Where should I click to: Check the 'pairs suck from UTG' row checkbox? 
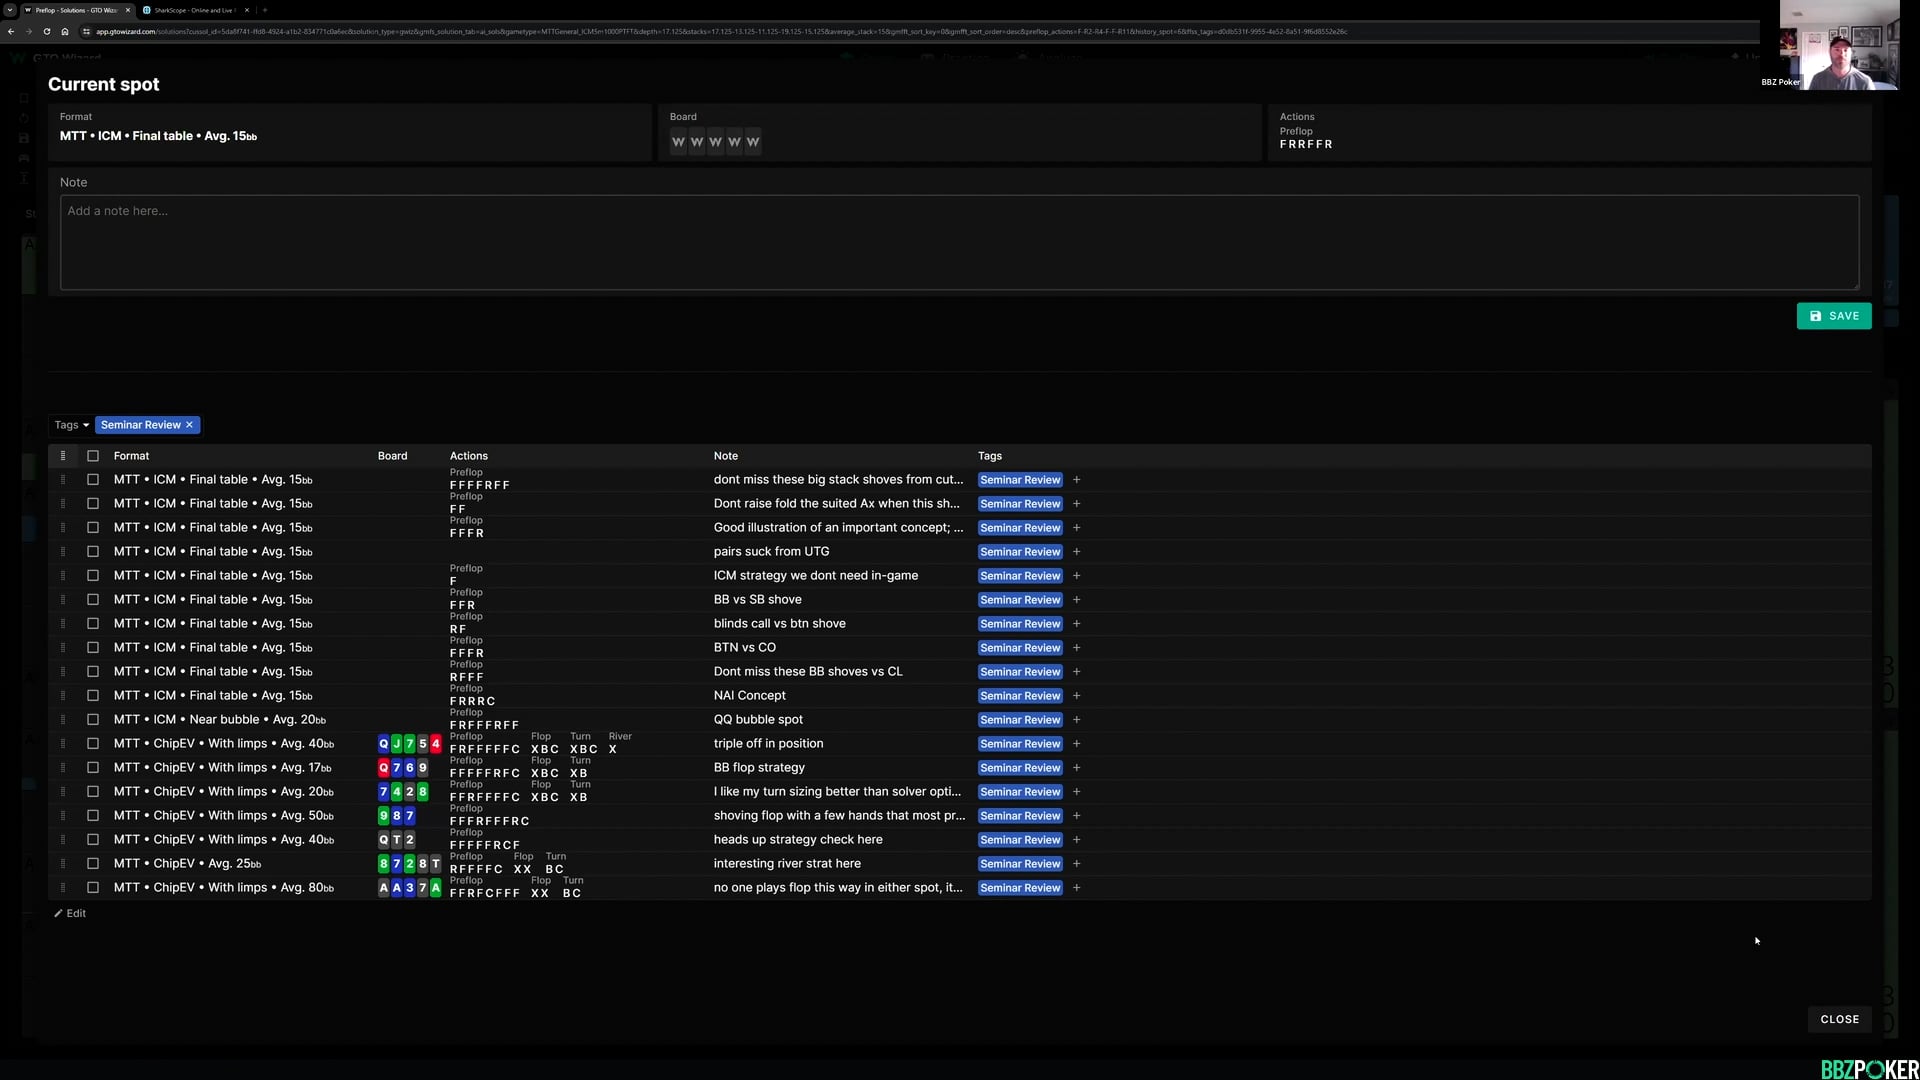[93, 552]
